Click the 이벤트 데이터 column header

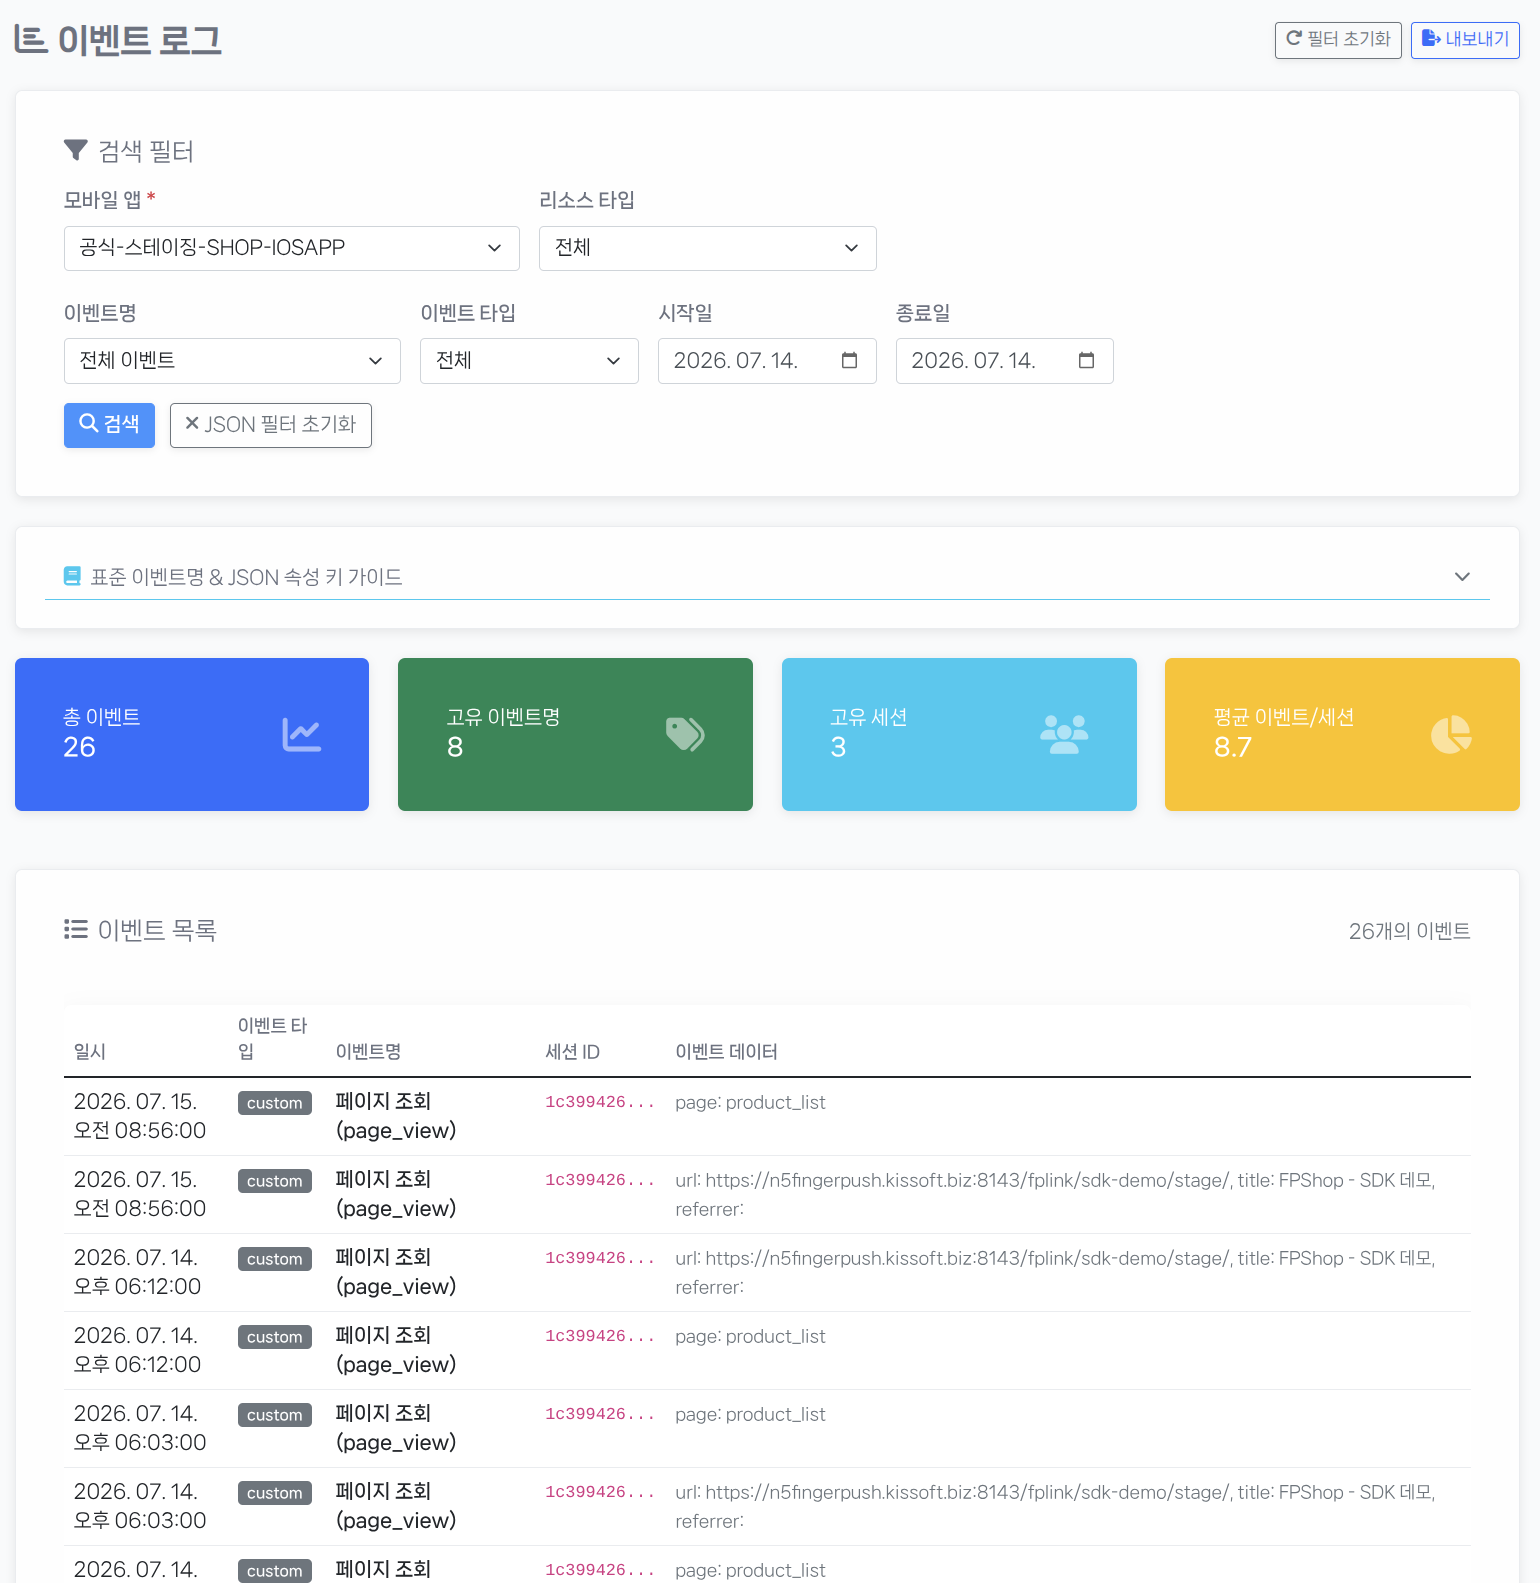coord(727,1052)
